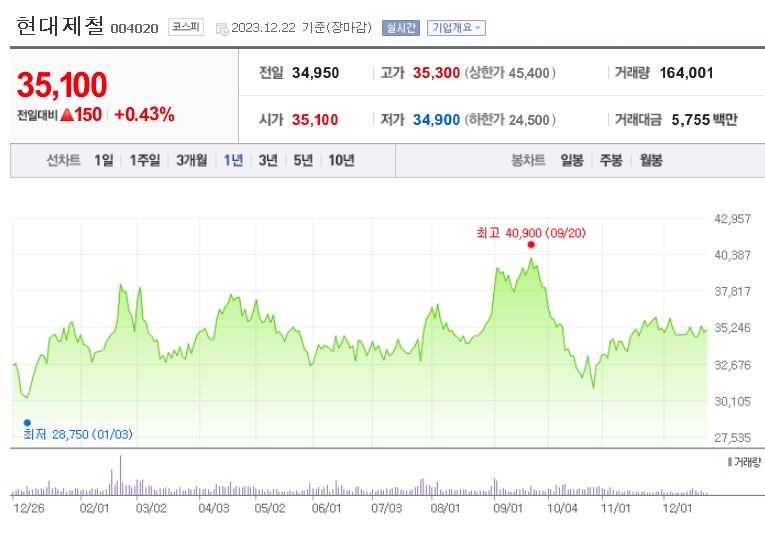Click the y-axis value 27,535
This screenshot has height=533, width=765.
pos(732,438)
